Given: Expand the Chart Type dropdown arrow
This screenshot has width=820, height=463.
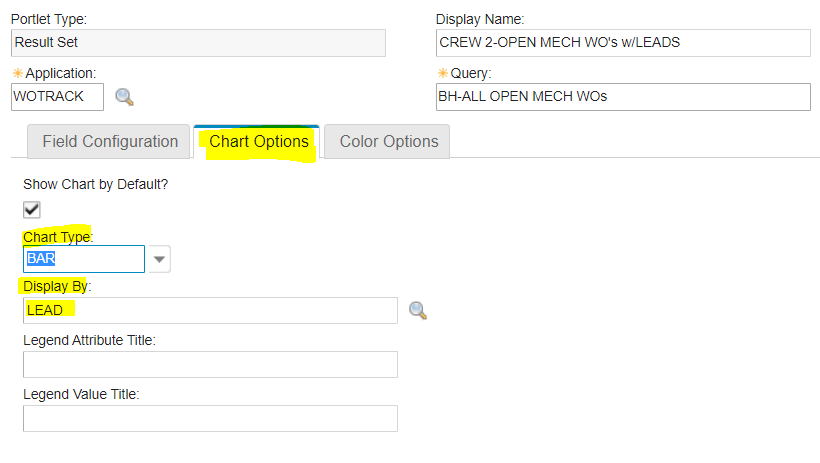Looking at the screenshot, I should tap(159, 259).
